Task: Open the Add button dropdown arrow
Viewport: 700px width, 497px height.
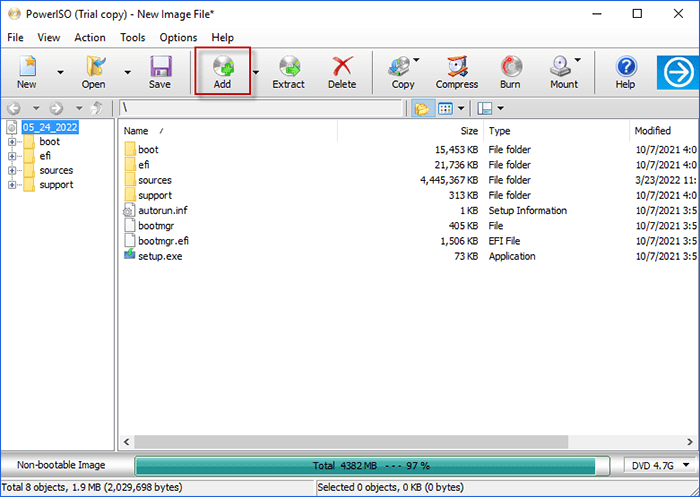Action: pos(256,72)
